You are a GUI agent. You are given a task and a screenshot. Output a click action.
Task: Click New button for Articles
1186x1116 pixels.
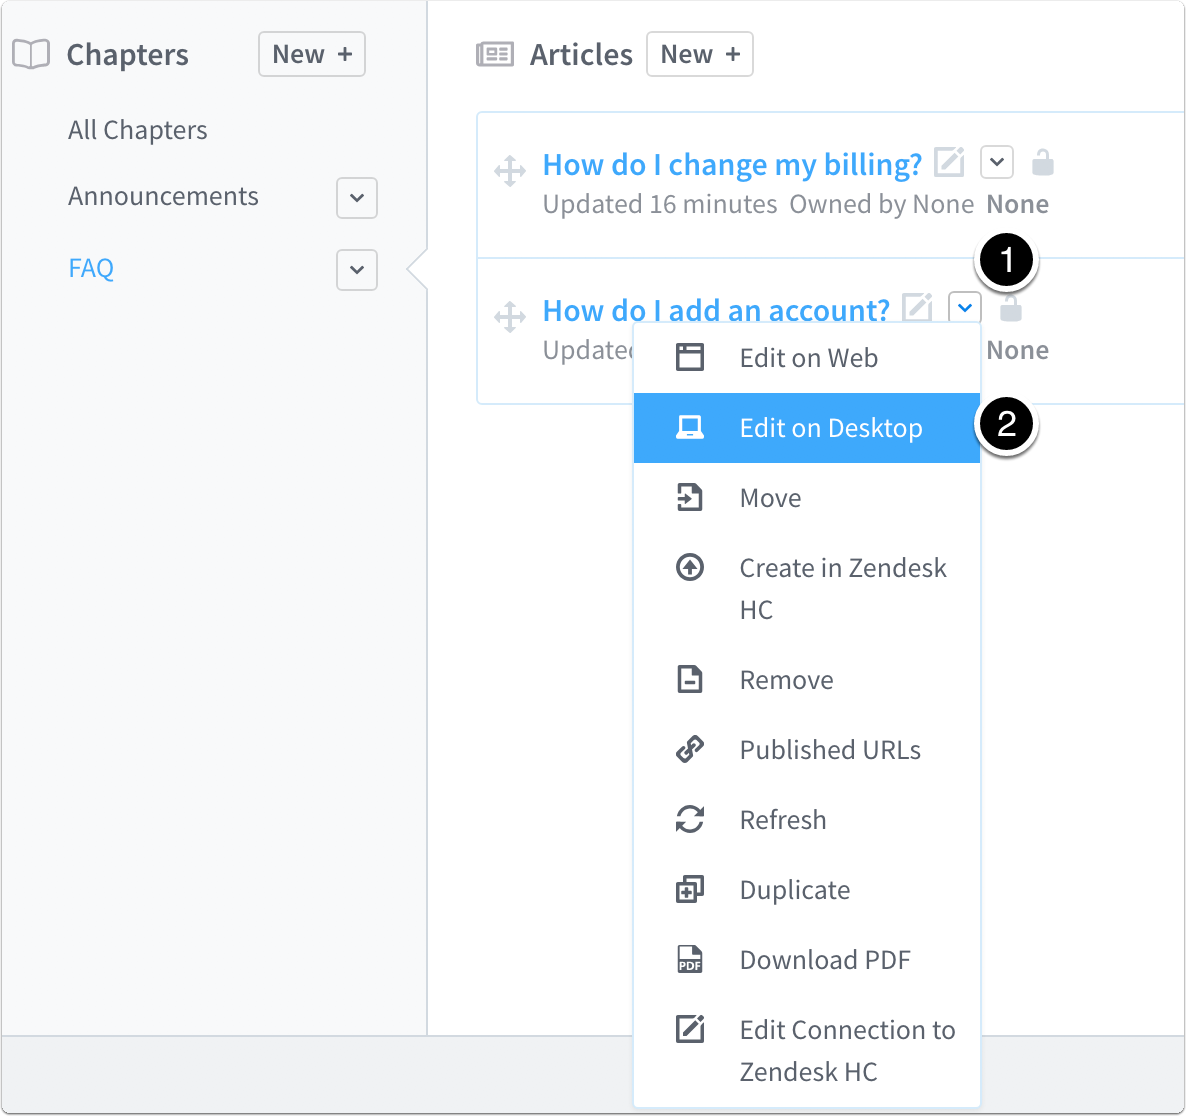(x=700, y=54)
